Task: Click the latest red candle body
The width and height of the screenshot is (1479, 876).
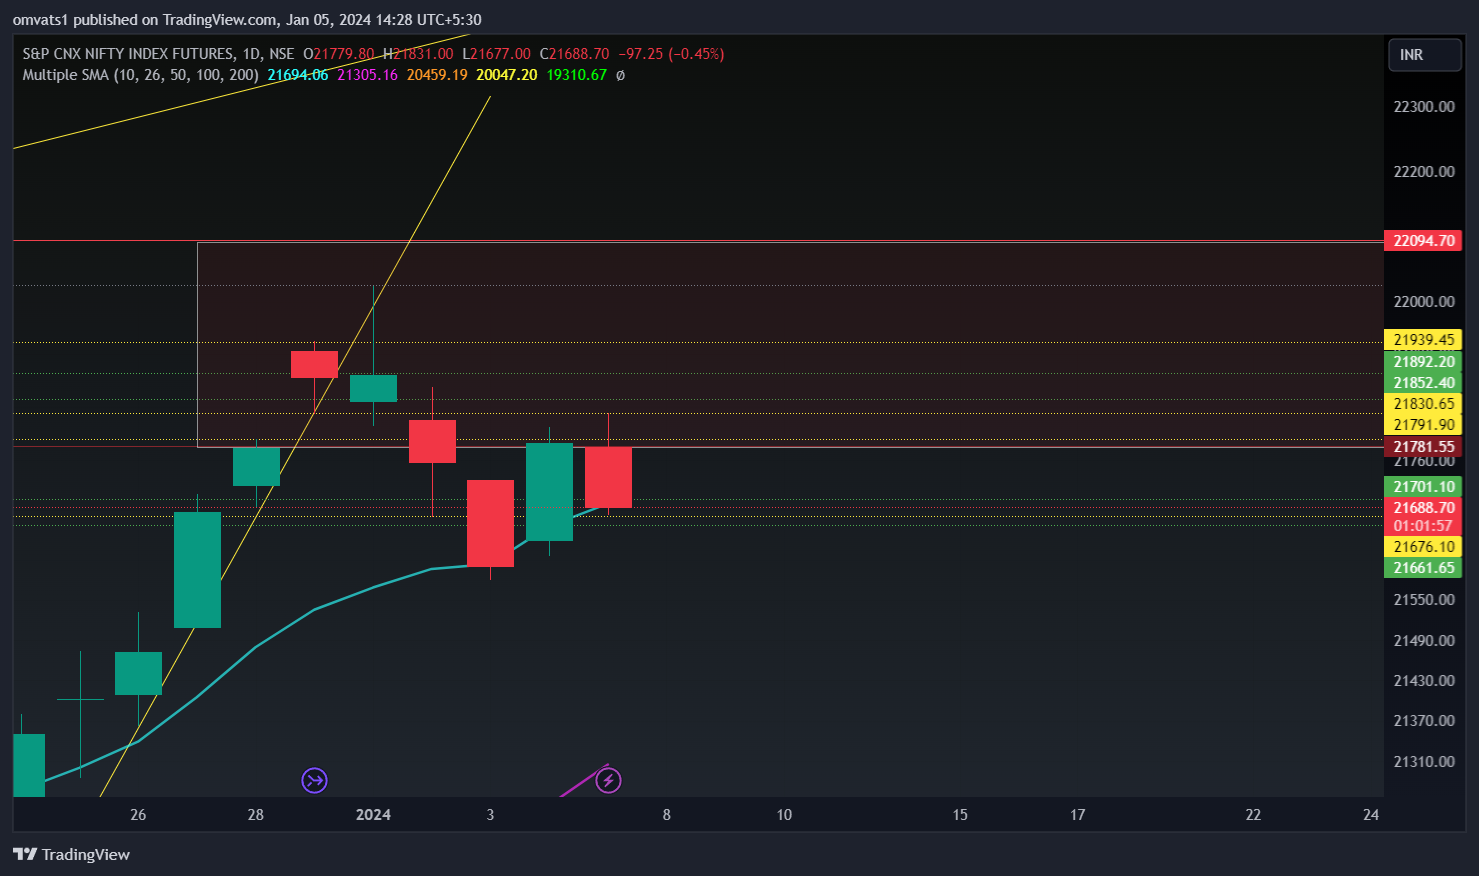Action: (608, 477)
